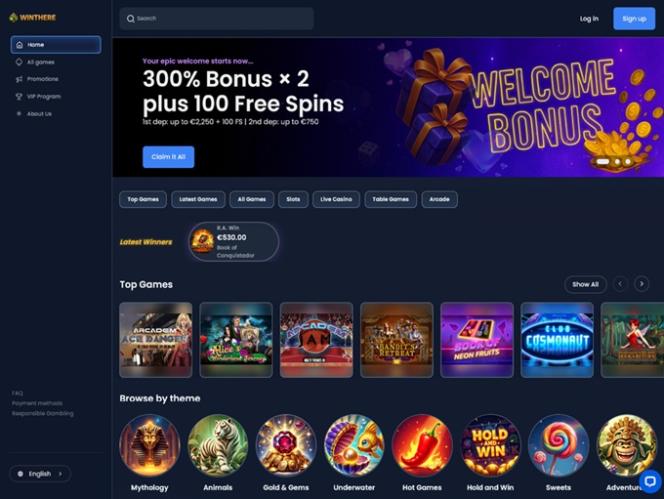Go back in Top Games with left arrow
The image size is (664, 499).
tap(620, 284)
